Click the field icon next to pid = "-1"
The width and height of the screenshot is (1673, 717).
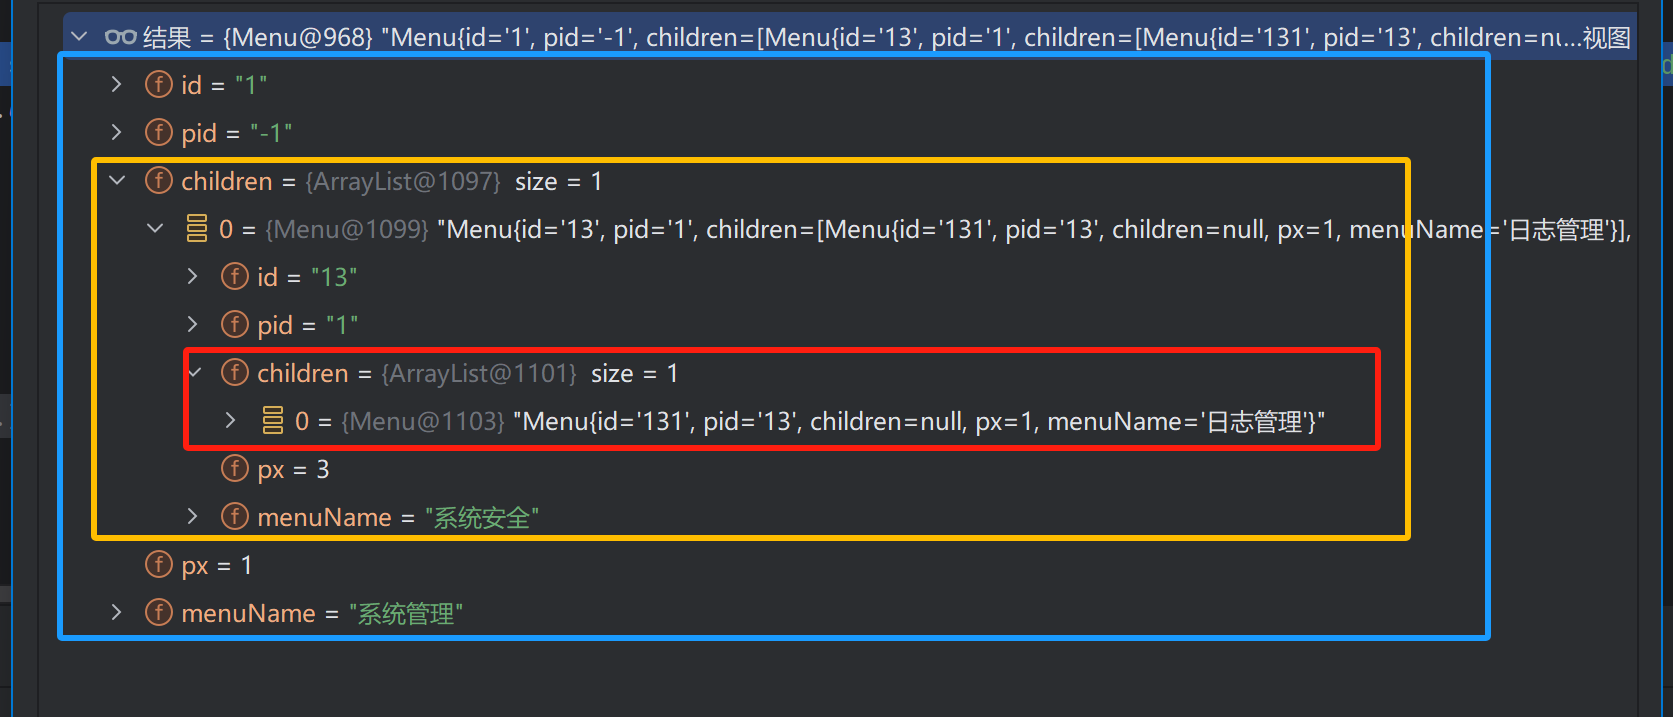[158, 133]
